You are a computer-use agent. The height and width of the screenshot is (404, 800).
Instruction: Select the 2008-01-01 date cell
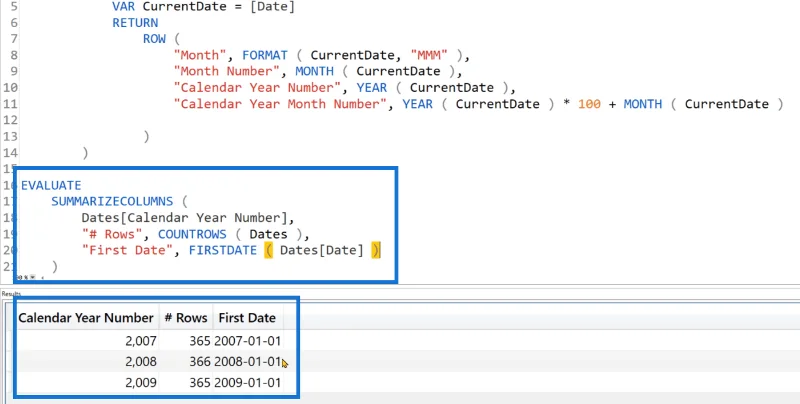click(248, 362)
